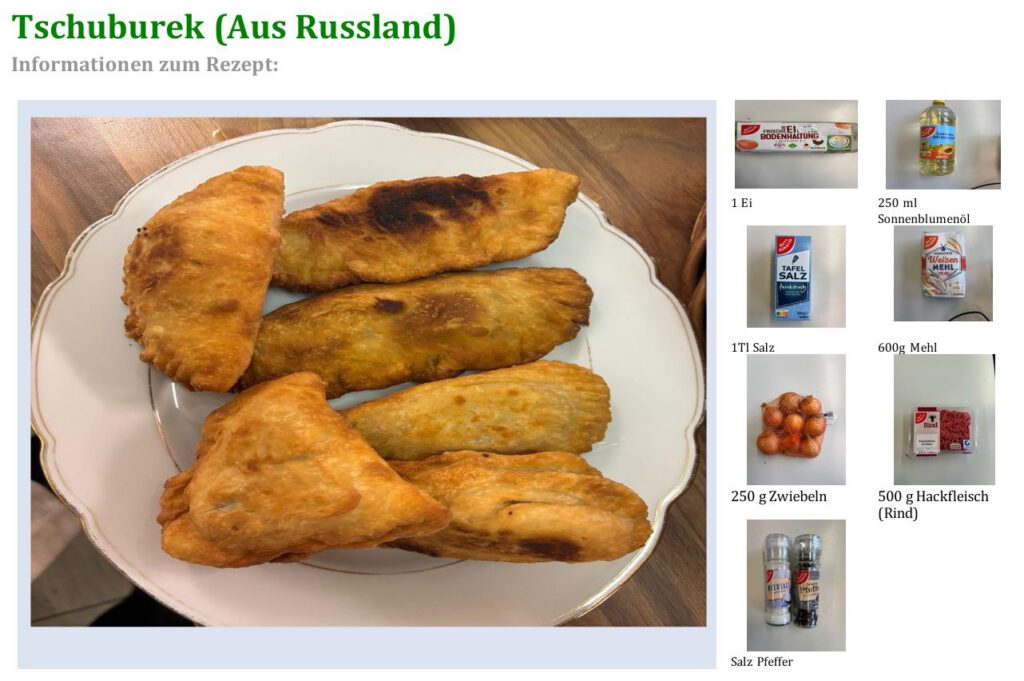The image size is (1024, 681).
Task: Click the 'Salz Pfeffer' caption
Action: pos(762,661)
